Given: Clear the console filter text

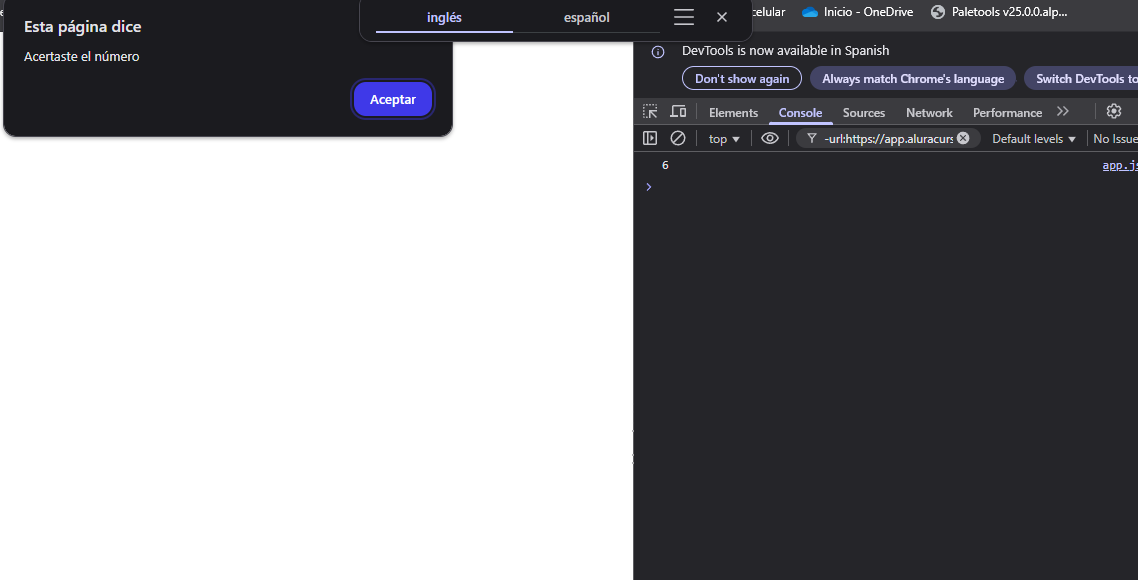Looking at the screenshot, I should [963, 138].
